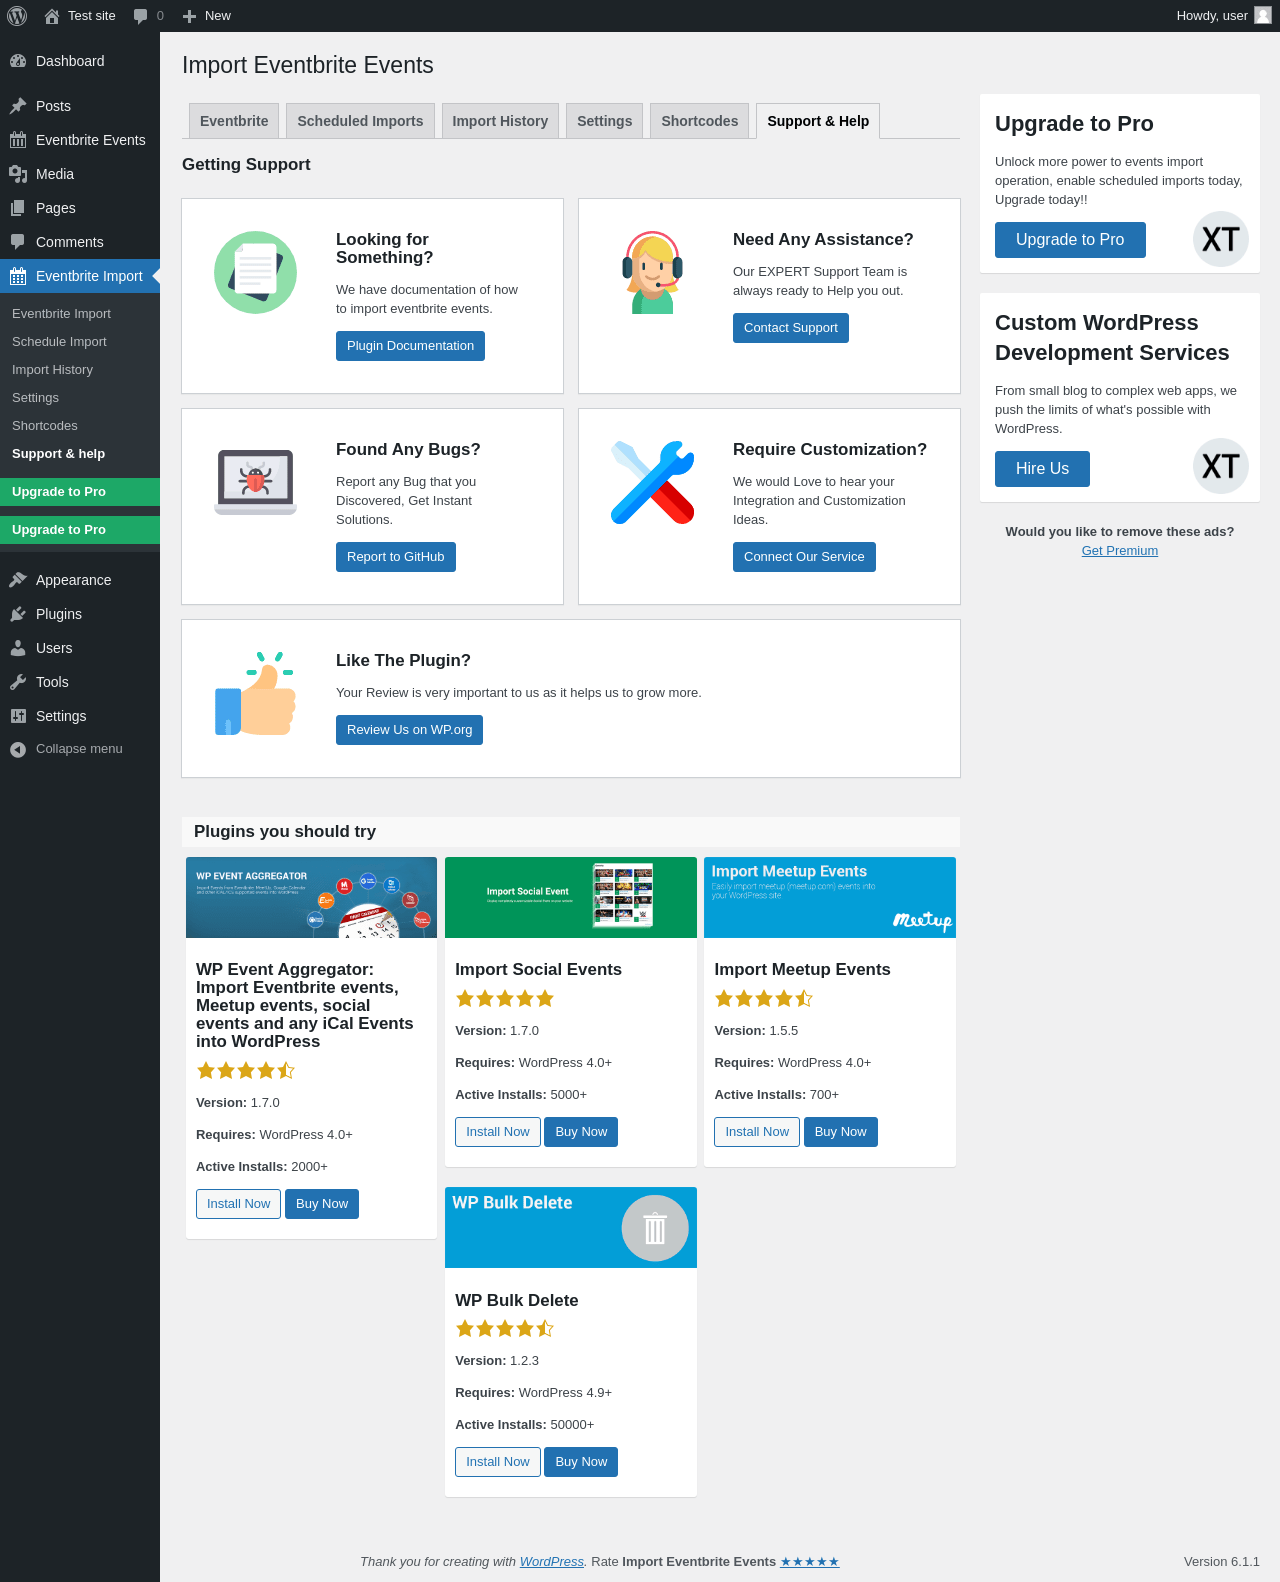Open the Import History tab

[500, 121]
